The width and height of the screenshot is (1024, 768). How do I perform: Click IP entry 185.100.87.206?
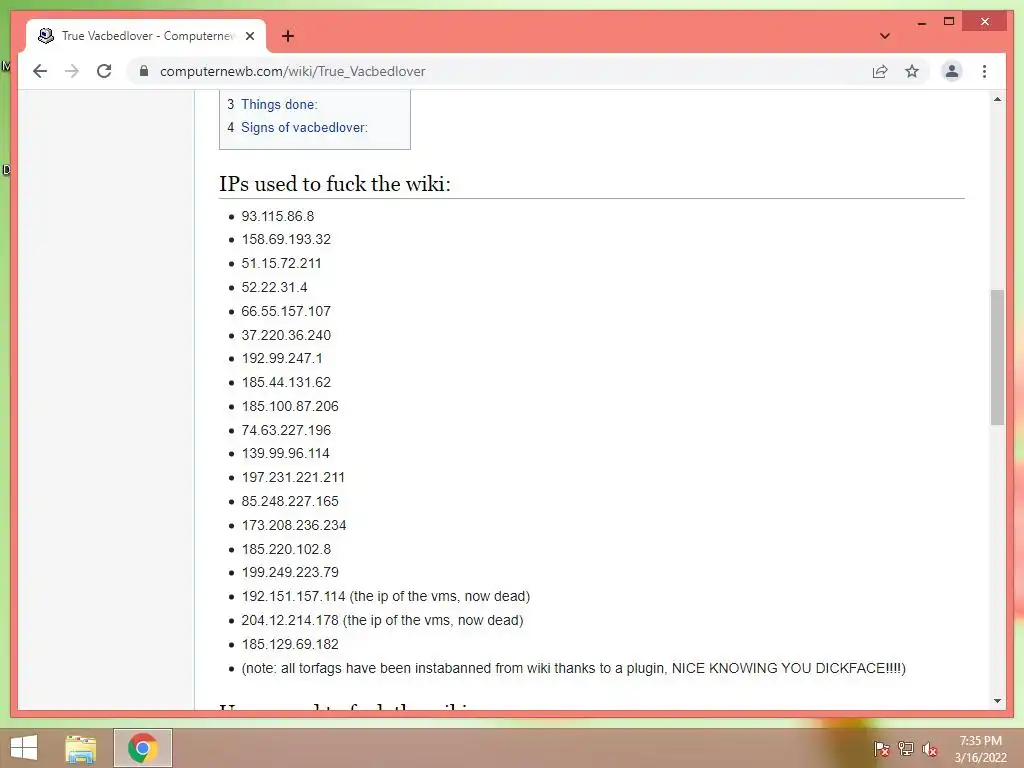(290, 406)
